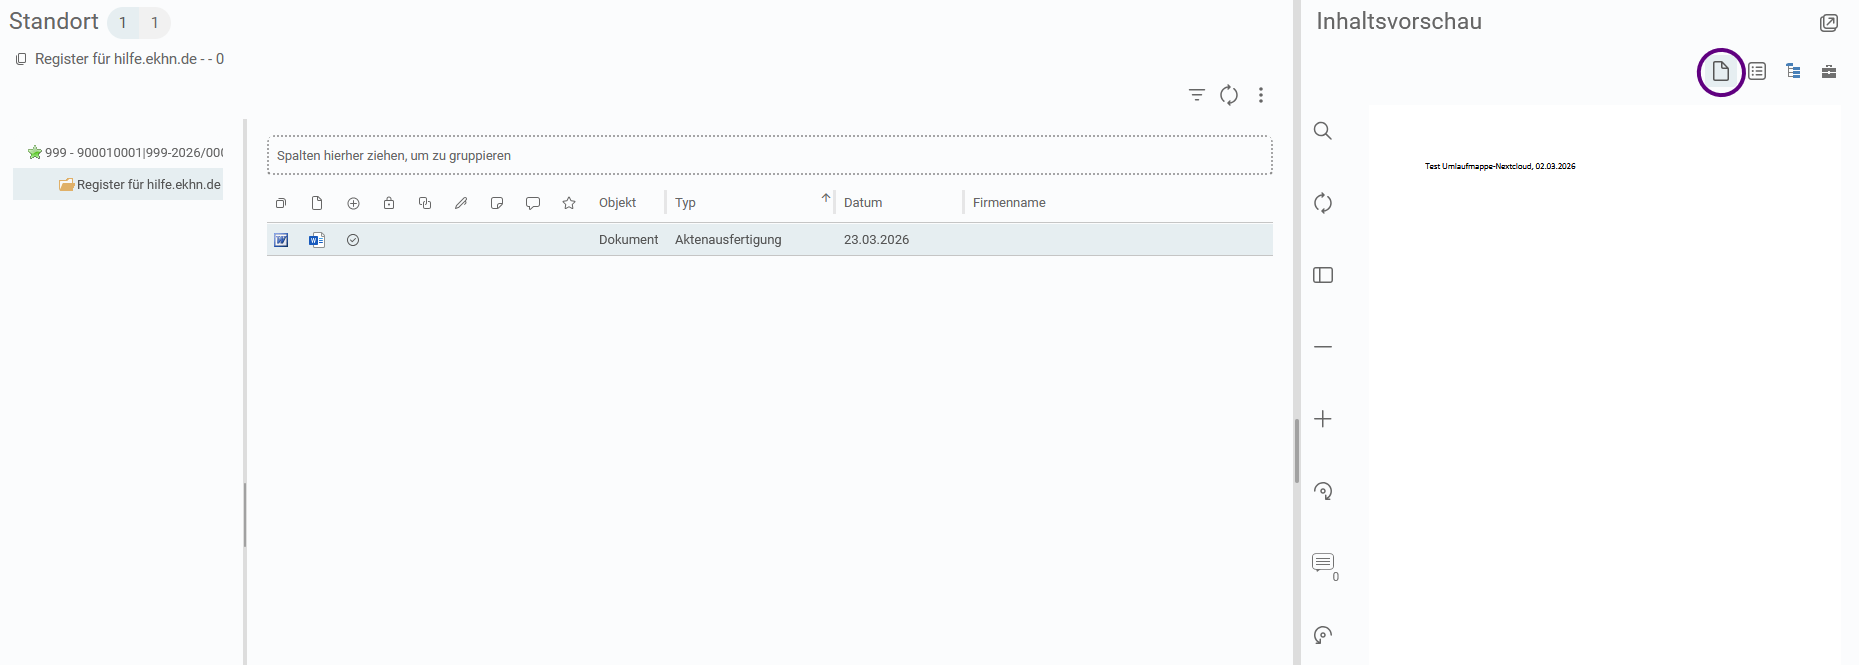Click the circled plus column header icon
The image size is (1859, 665).
coord(353,203)
